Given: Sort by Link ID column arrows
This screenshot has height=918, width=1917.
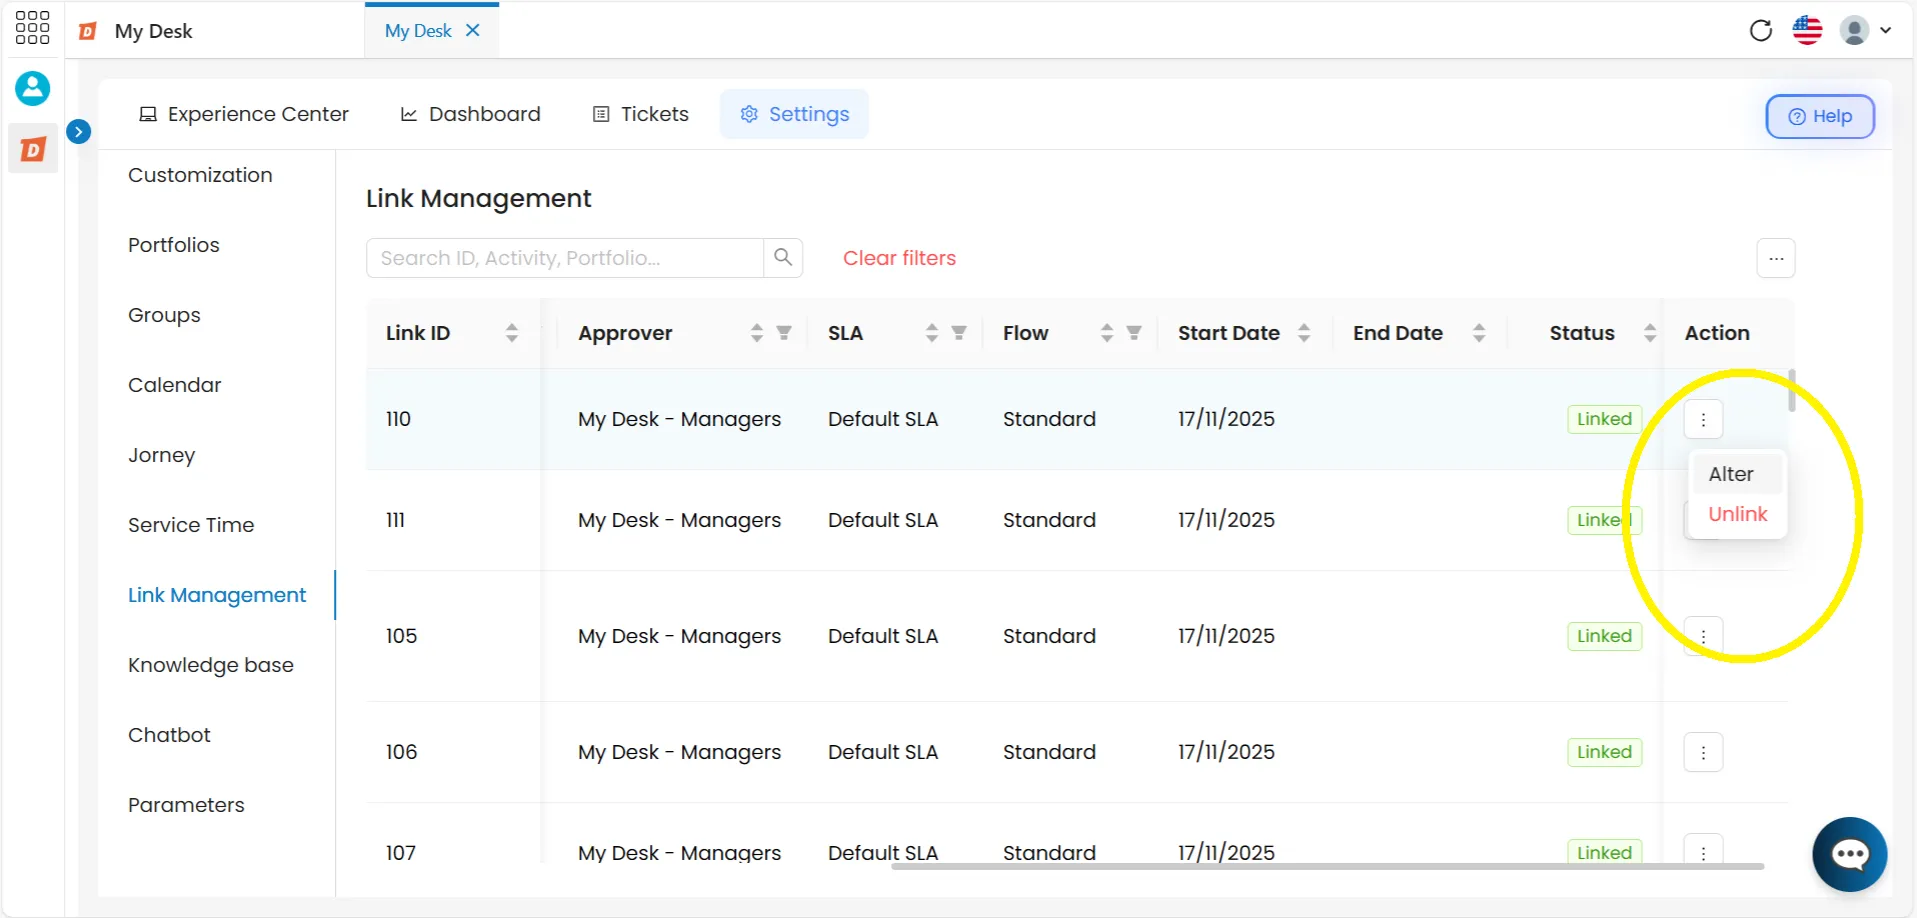Looking at the screenshot, I should pyautogui.click(x=512, y=333).
